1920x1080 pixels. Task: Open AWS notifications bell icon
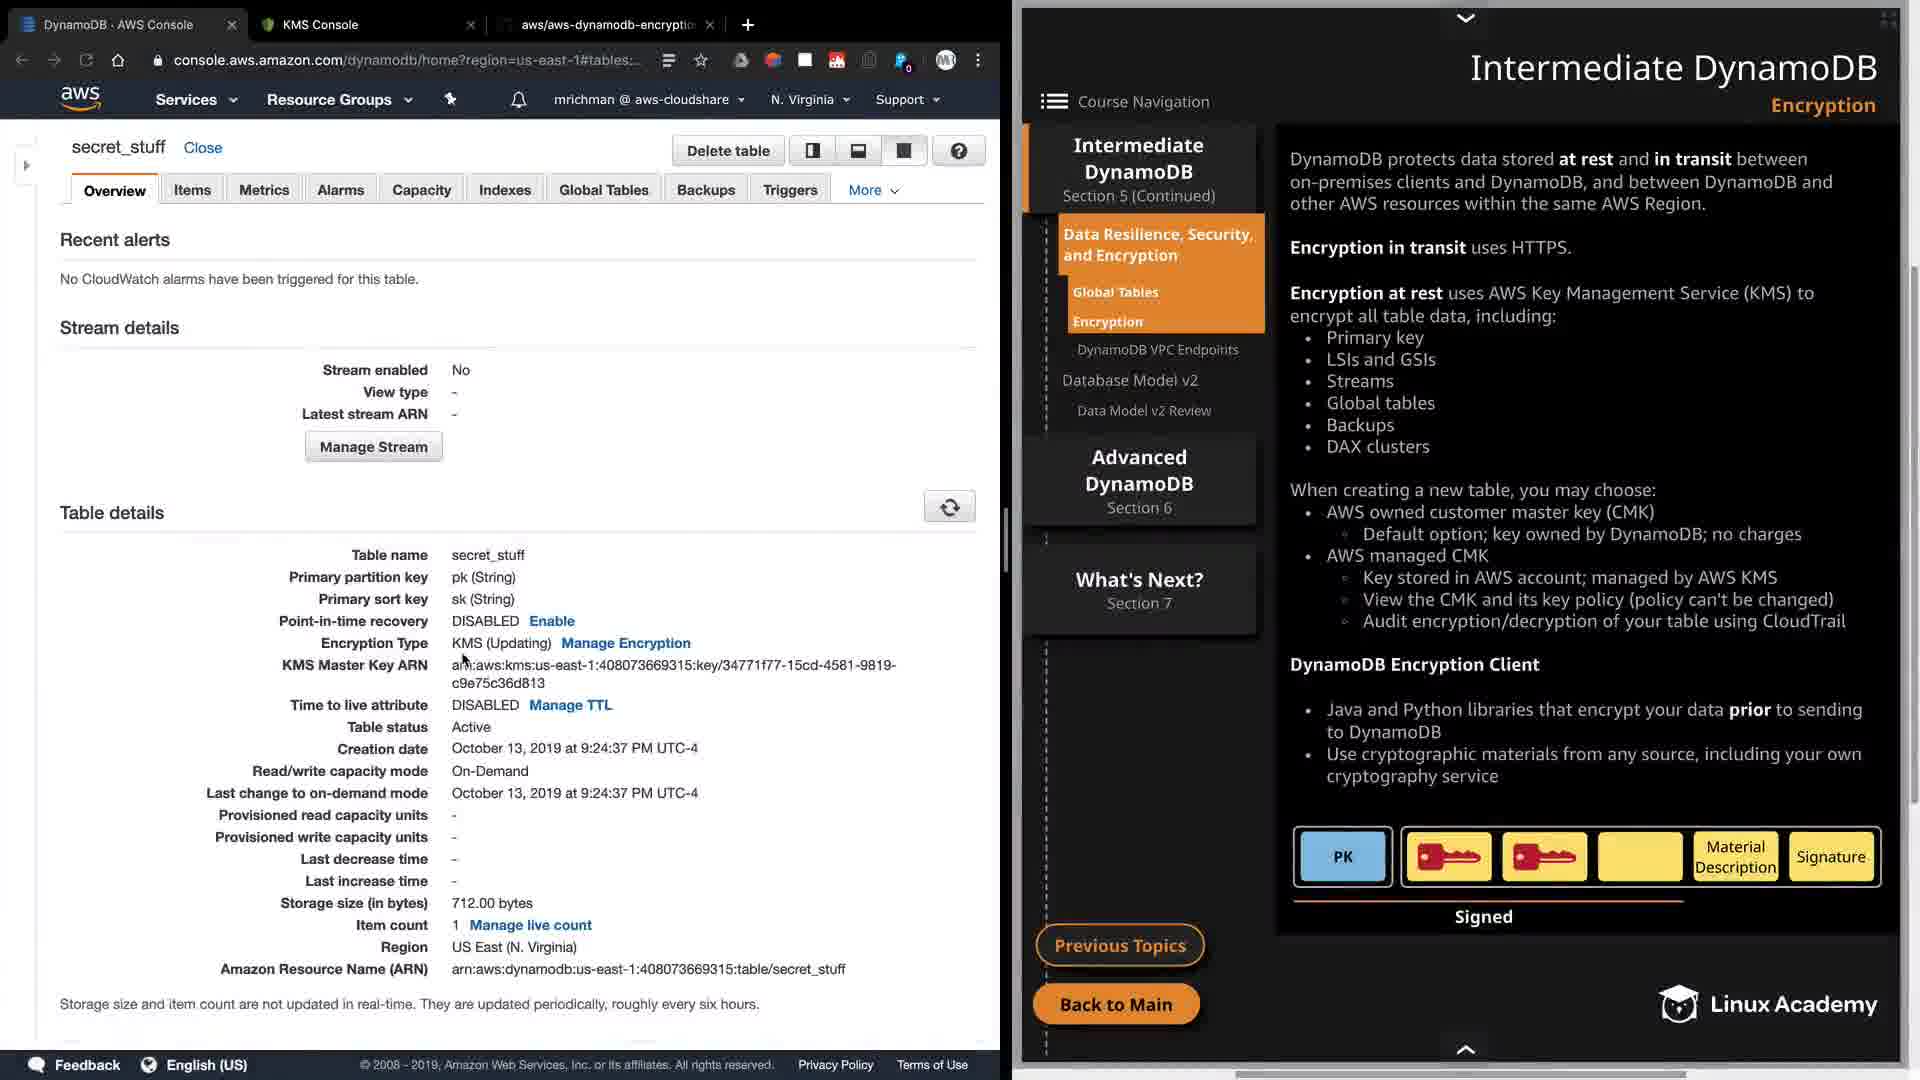[518, 100]
